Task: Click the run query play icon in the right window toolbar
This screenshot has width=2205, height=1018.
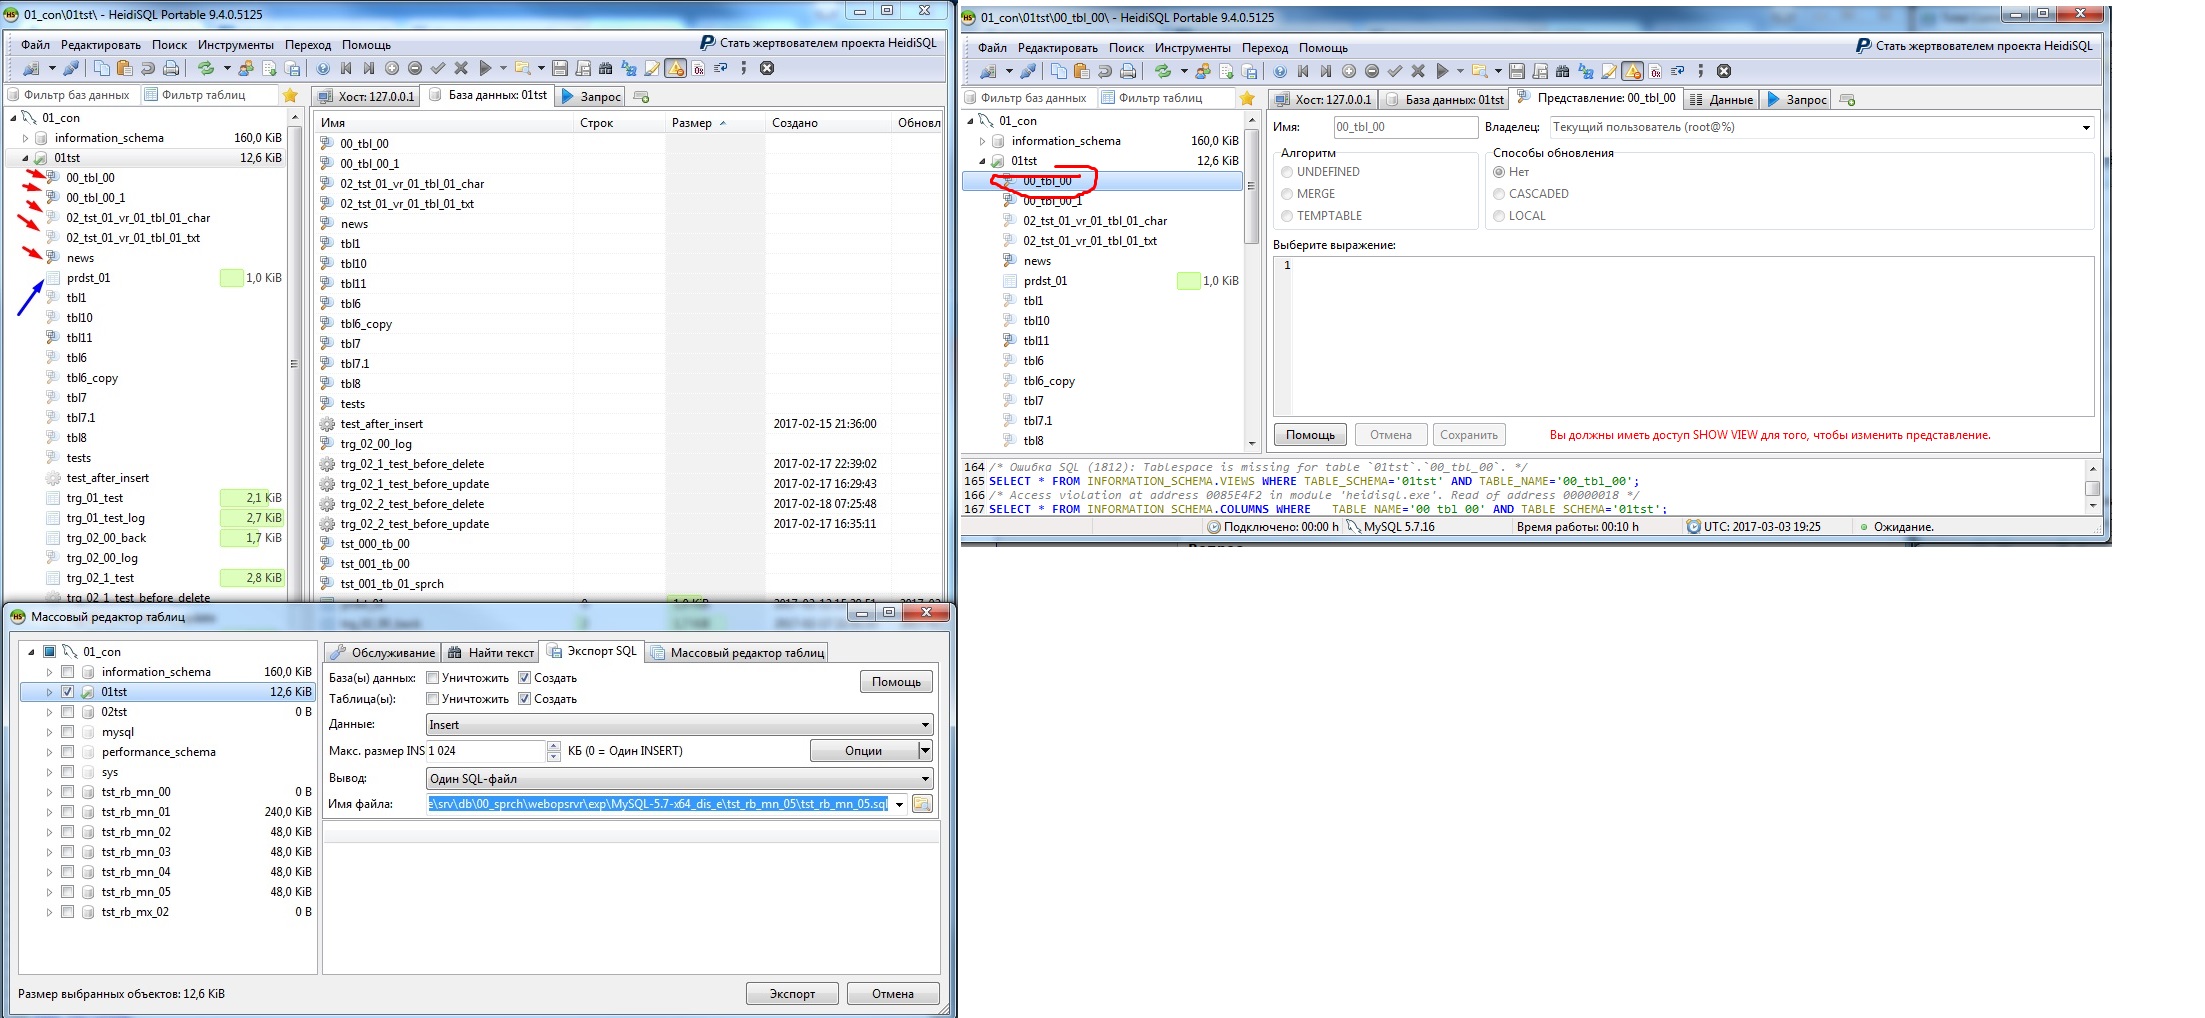Action: pyautogui.click(x=1442, y=71)
